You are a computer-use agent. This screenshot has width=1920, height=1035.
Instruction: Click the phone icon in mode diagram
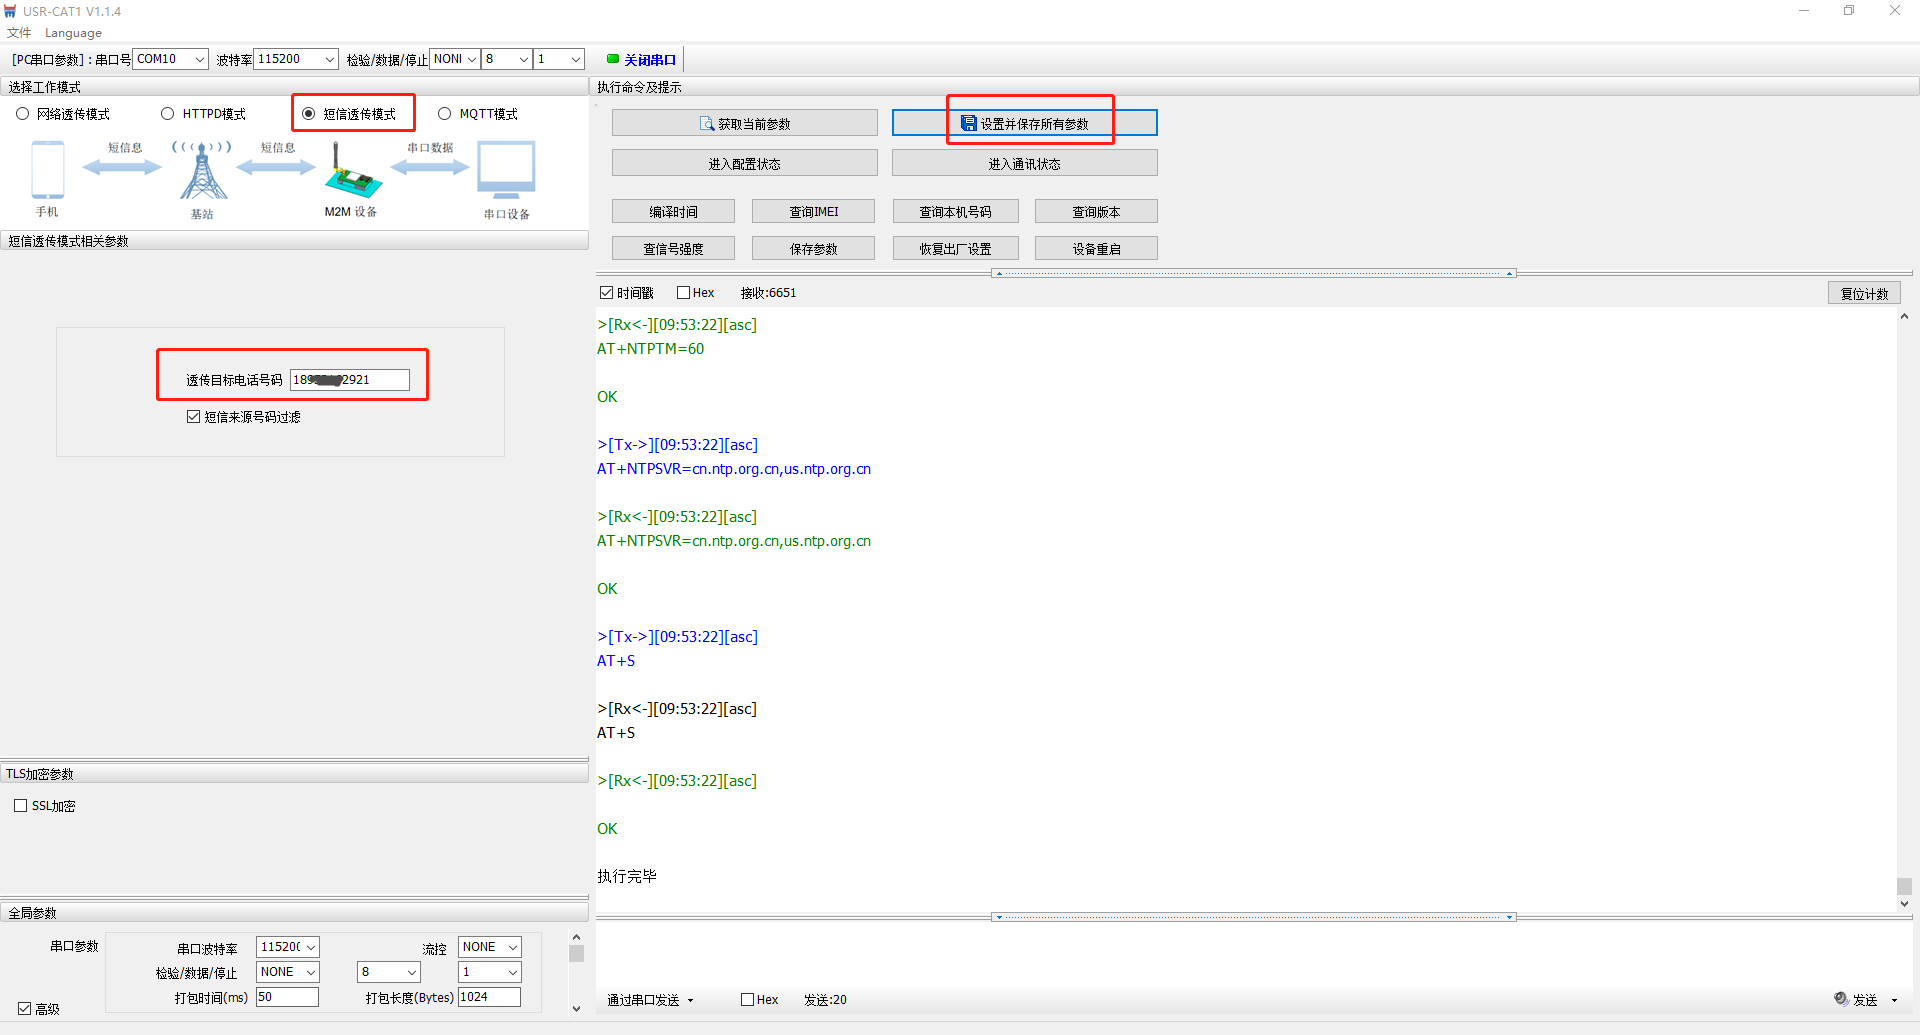click(47, 170)
